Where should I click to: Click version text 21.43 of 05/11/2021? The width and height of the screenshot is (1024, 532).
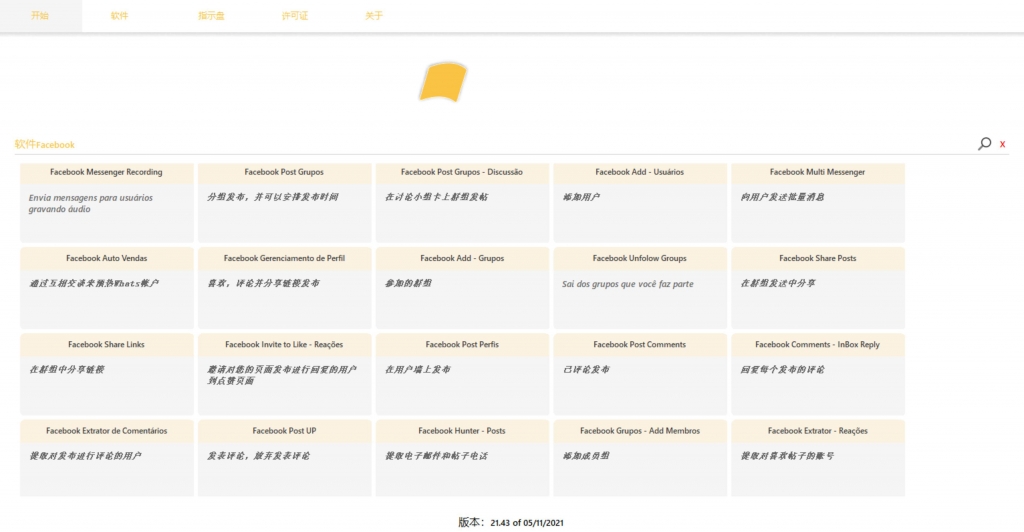526,523
